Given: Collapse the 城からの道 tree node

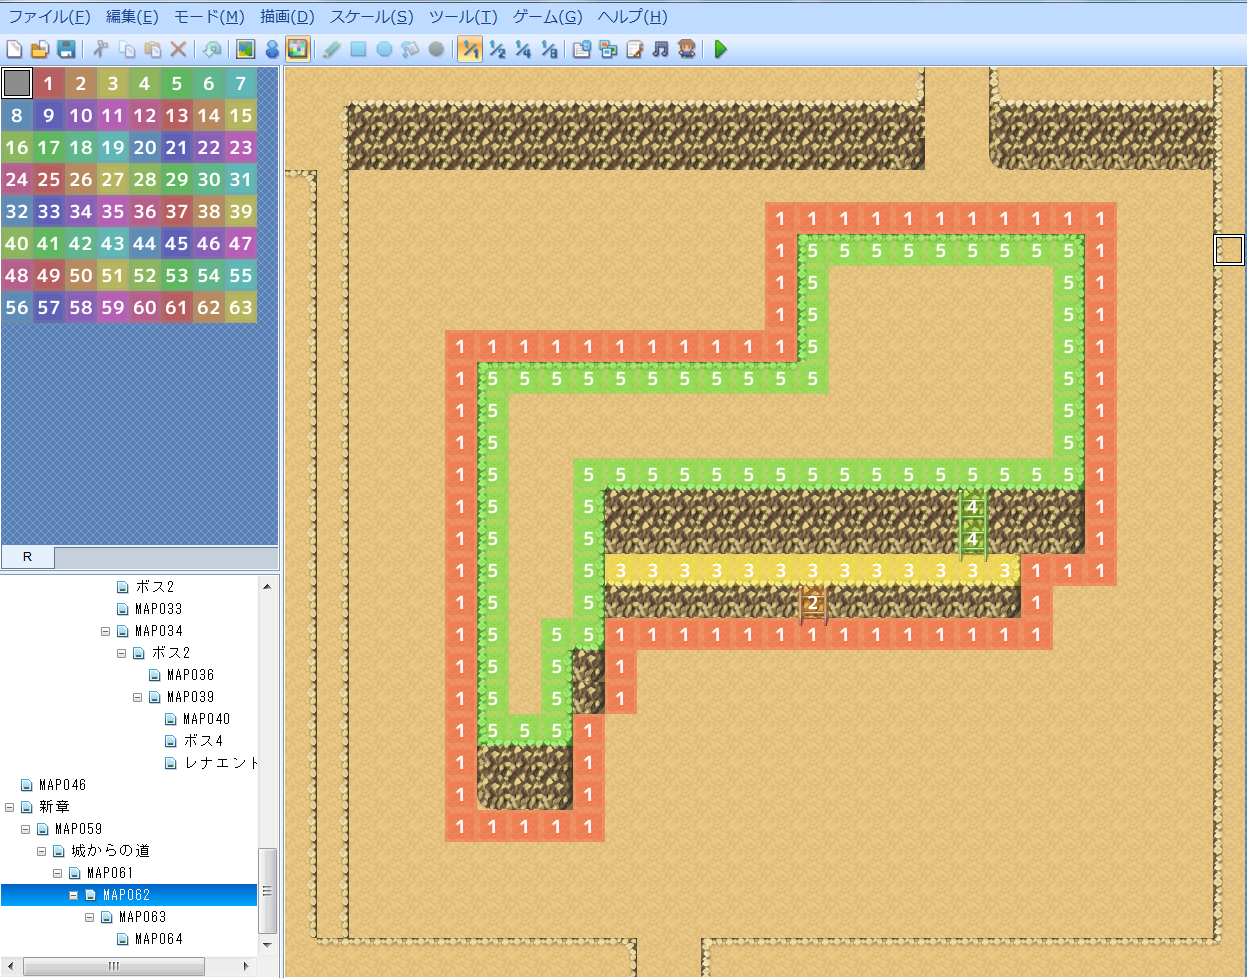Looking at the screenshot, I should 41,851.
